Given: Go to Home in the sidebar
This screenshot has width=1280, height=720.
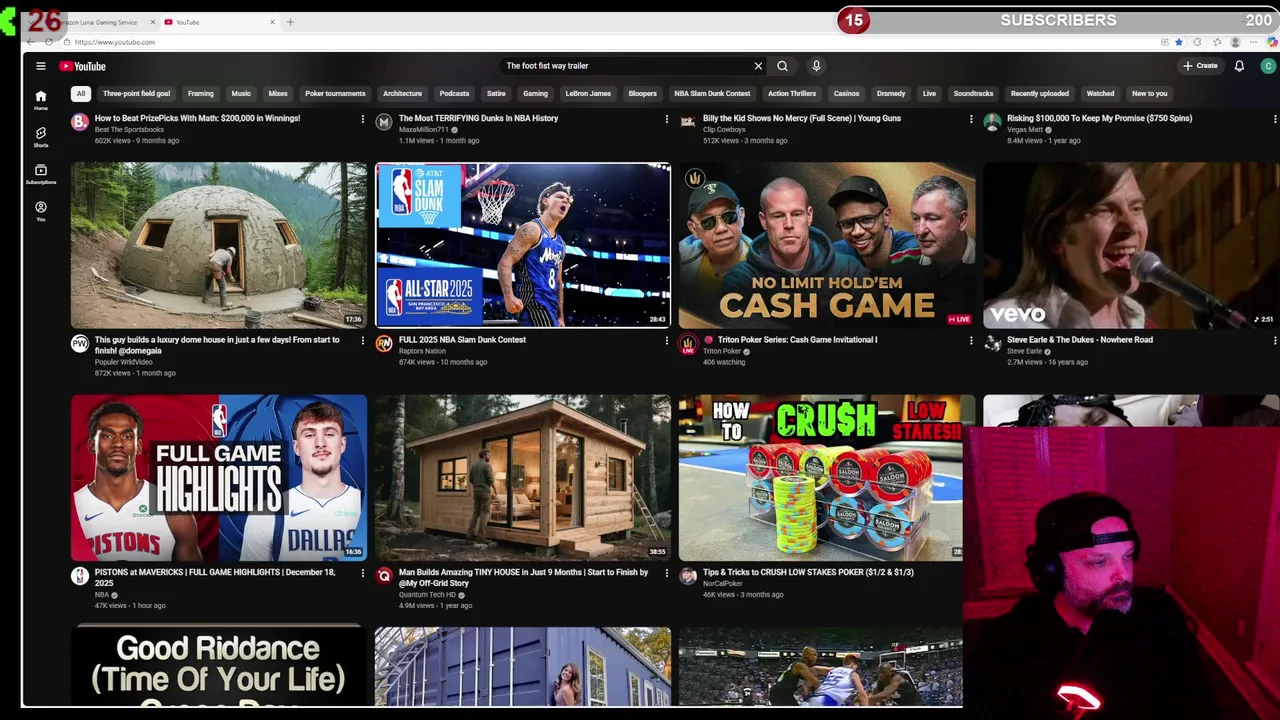Looking at the screenshot, I should click(x=41, y=100).
